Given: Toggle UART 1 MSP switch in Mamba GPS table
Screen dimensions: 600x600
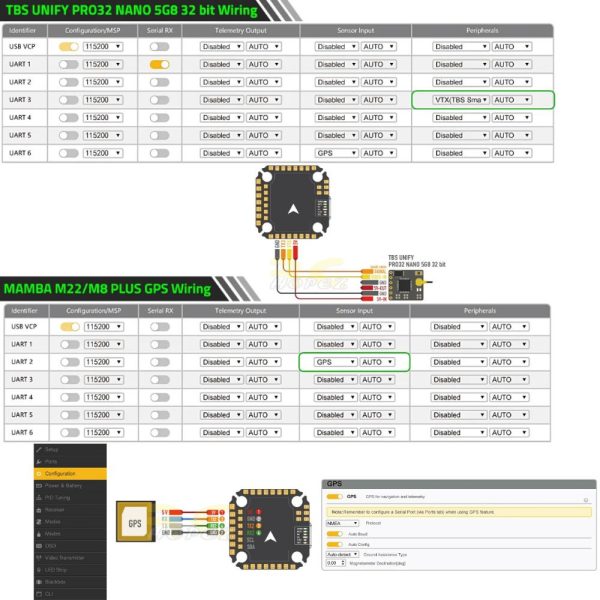Looking at the screenshot, I should pyautogui.click(x=70, y=344).
